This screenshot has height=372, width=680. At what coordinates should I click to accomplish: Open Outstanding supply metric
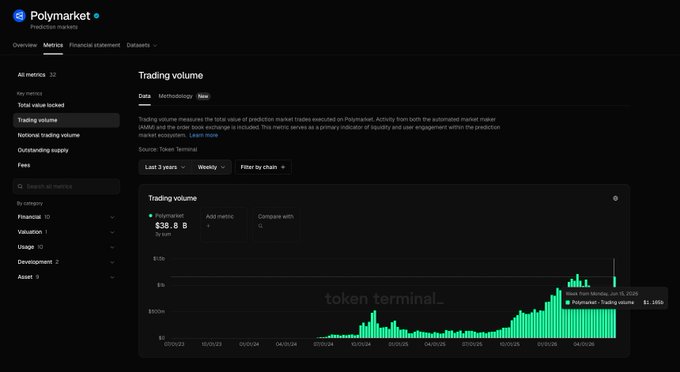coord(43,150)
